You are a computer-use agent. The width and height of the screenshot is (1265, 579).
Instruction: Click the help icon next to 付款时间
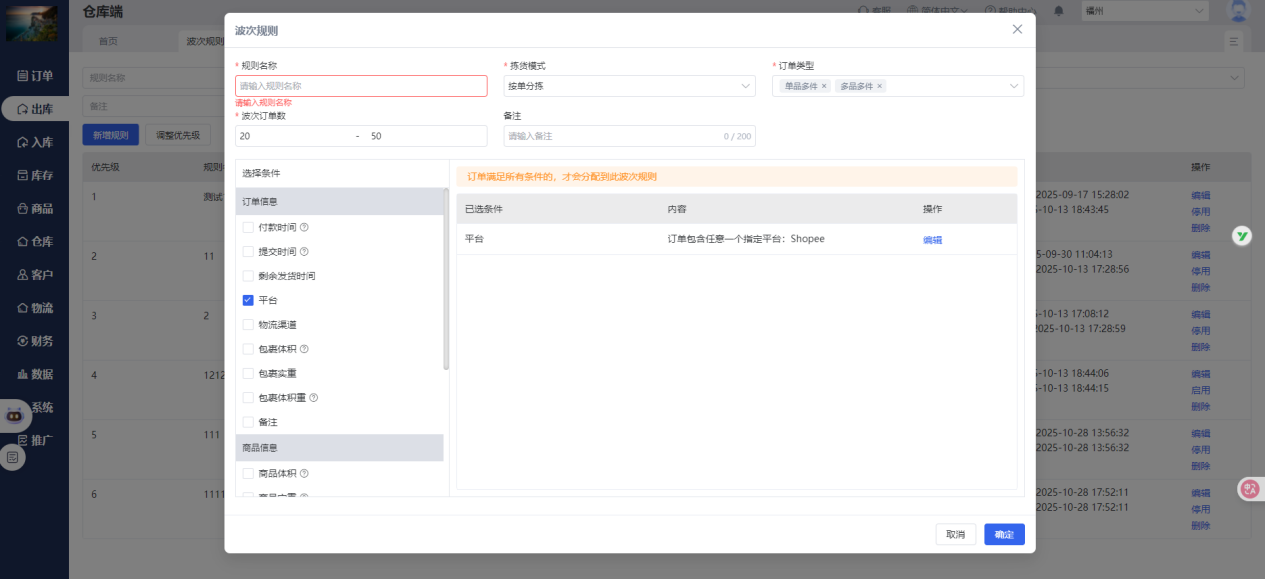[x=304, y=228]
